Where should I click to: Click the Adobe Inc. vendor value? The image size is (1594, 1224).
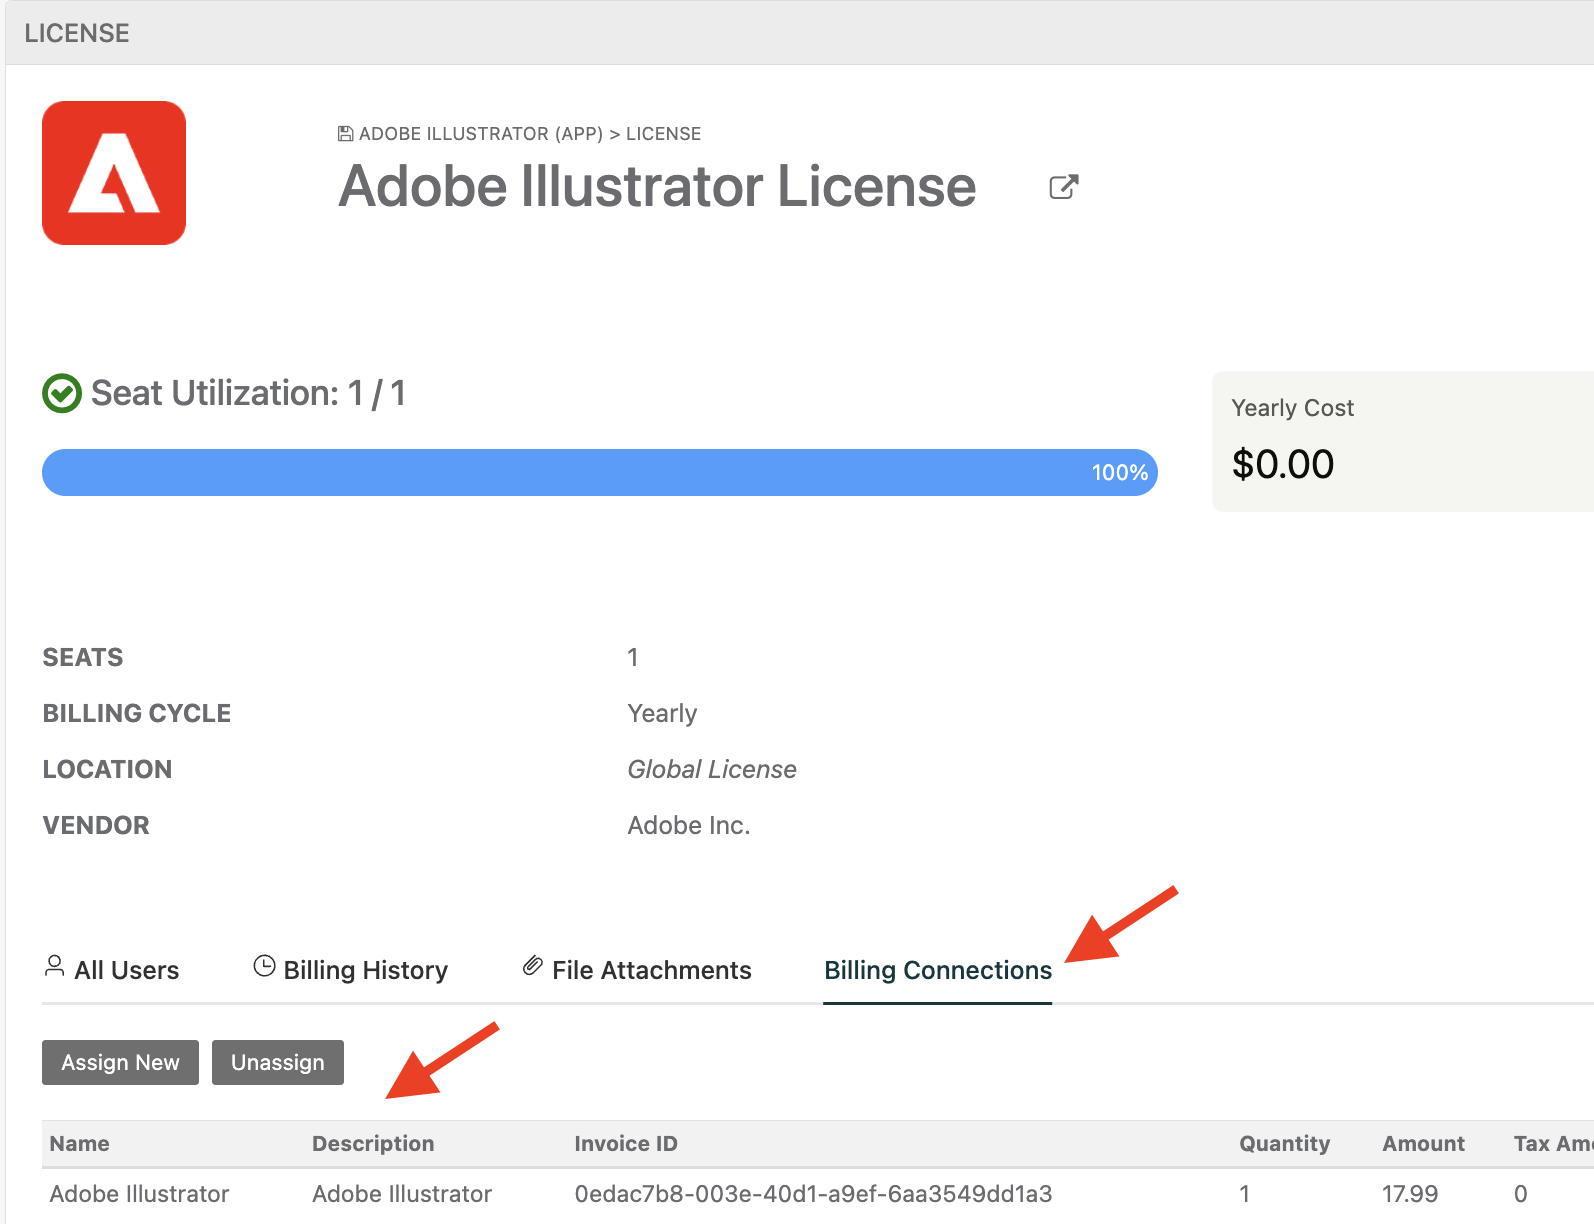689,826
